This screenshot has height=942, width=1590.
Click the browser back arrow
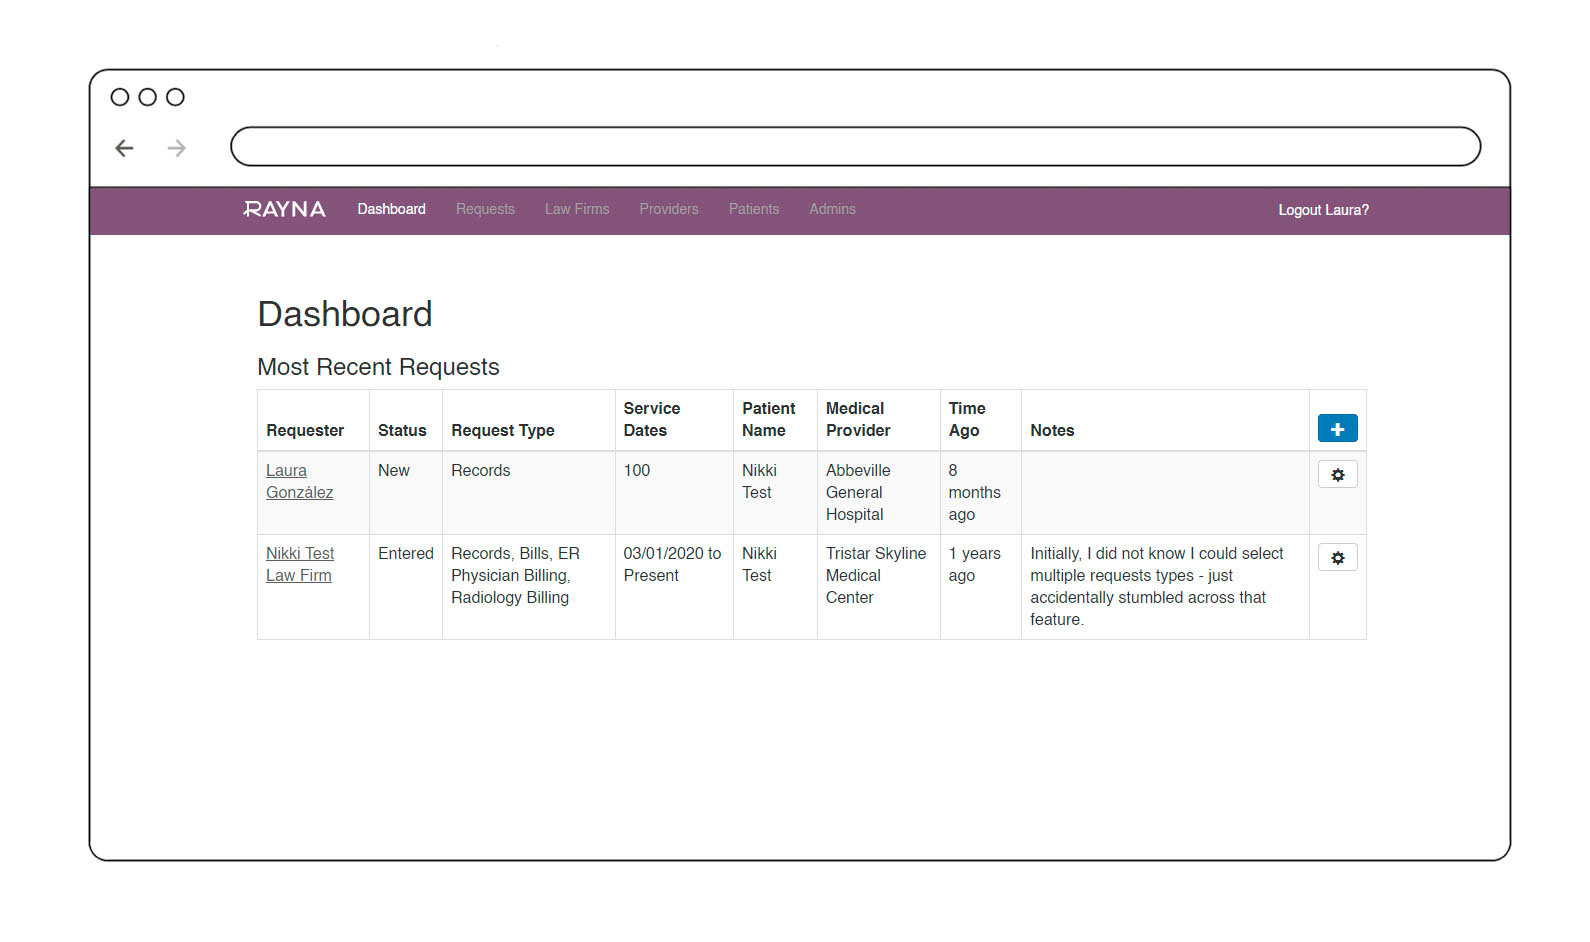[x=124, y=148]
